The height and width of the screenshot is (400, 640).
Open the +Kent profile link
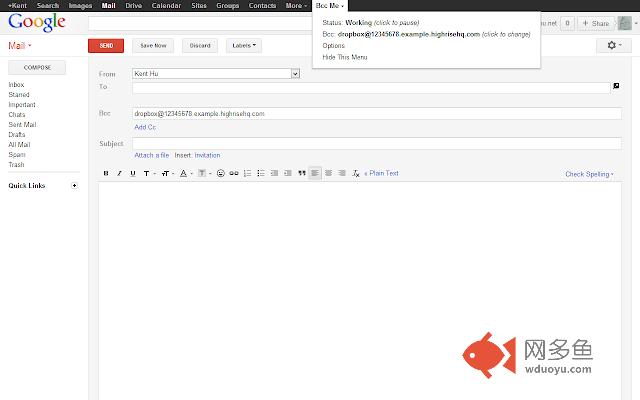click(17, 6)
